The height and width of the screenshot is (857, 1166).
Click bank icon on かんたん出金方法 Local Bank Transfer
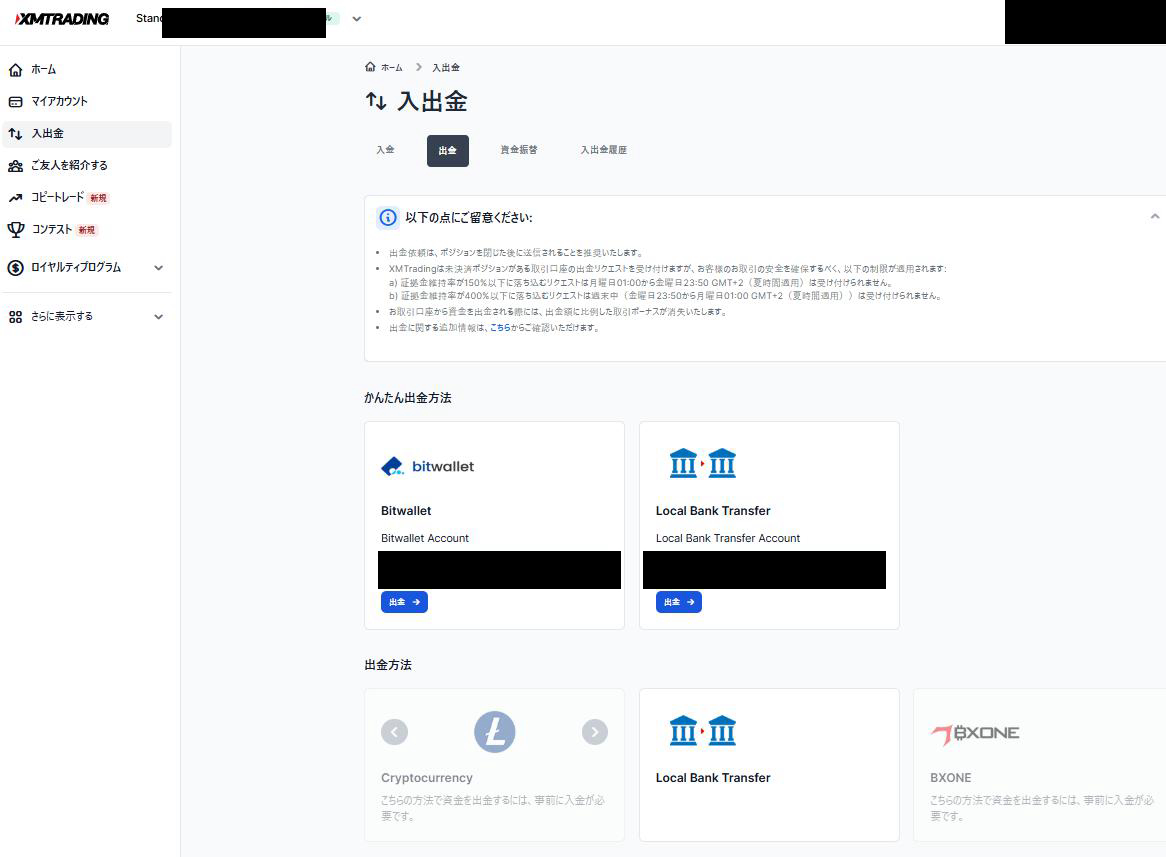coord(703,463)
